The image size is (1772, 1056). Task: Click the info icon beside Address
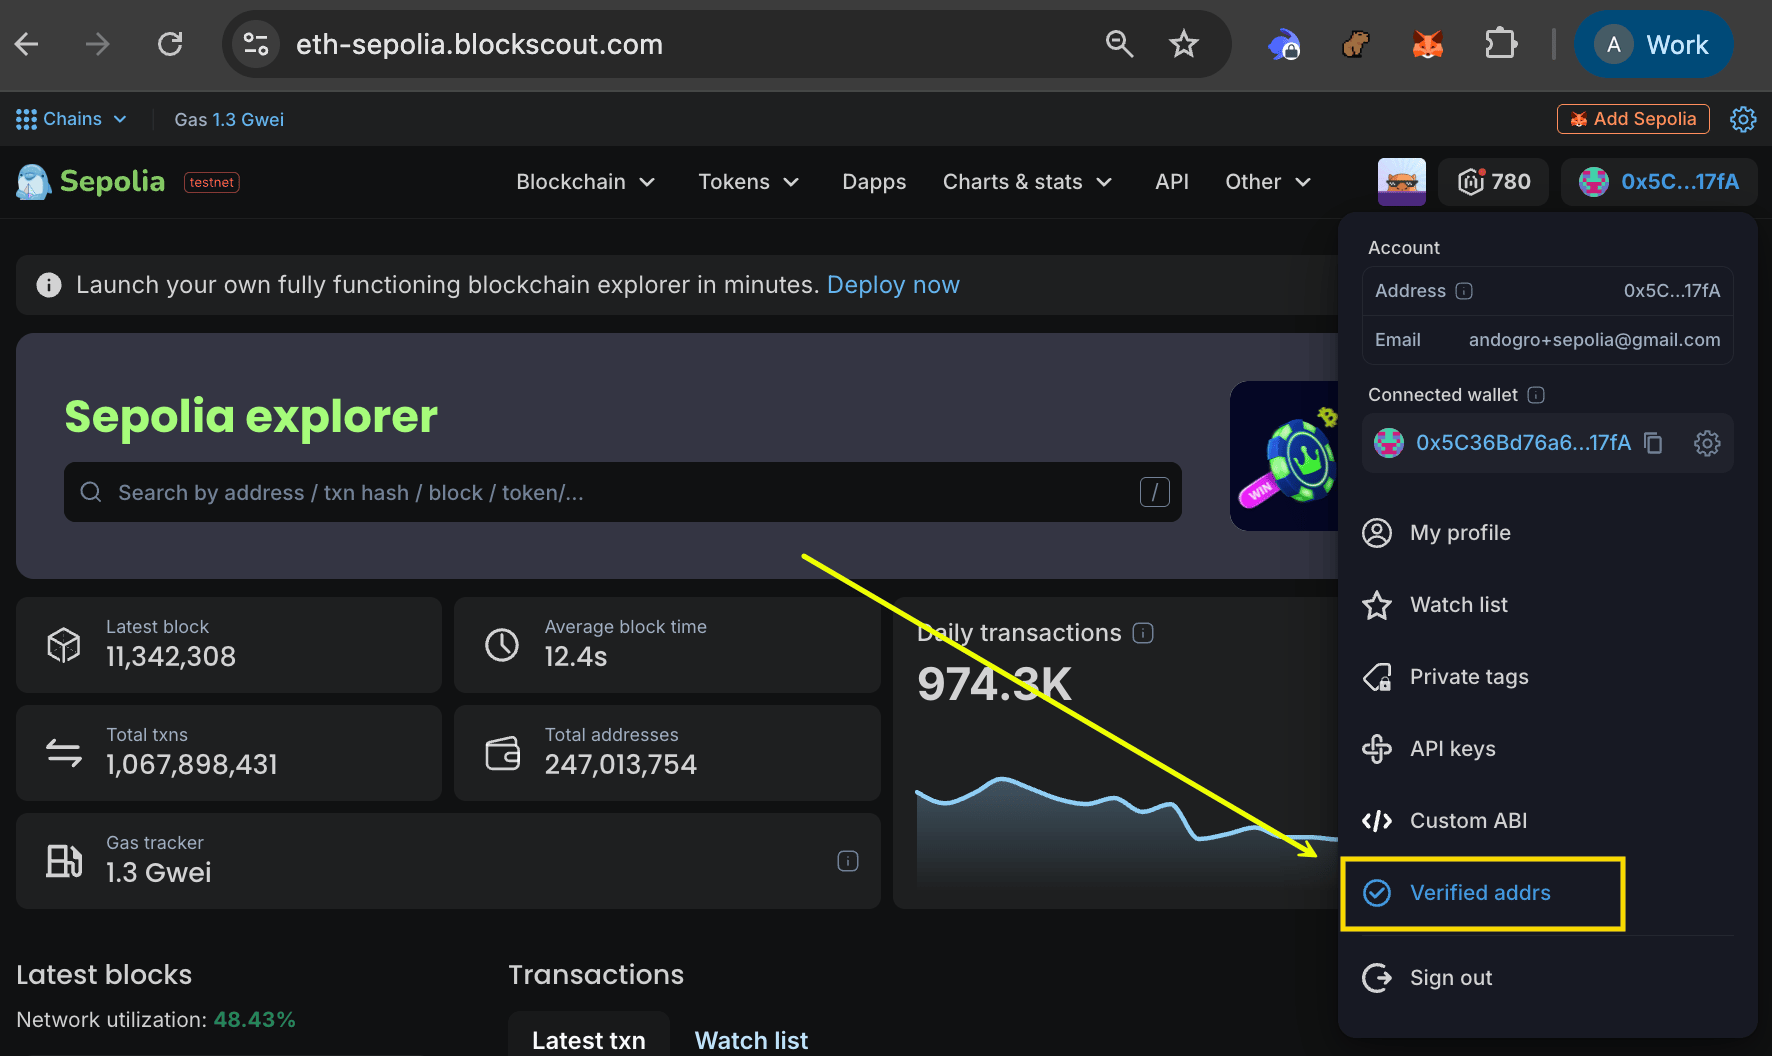(x=1464, y=291)
